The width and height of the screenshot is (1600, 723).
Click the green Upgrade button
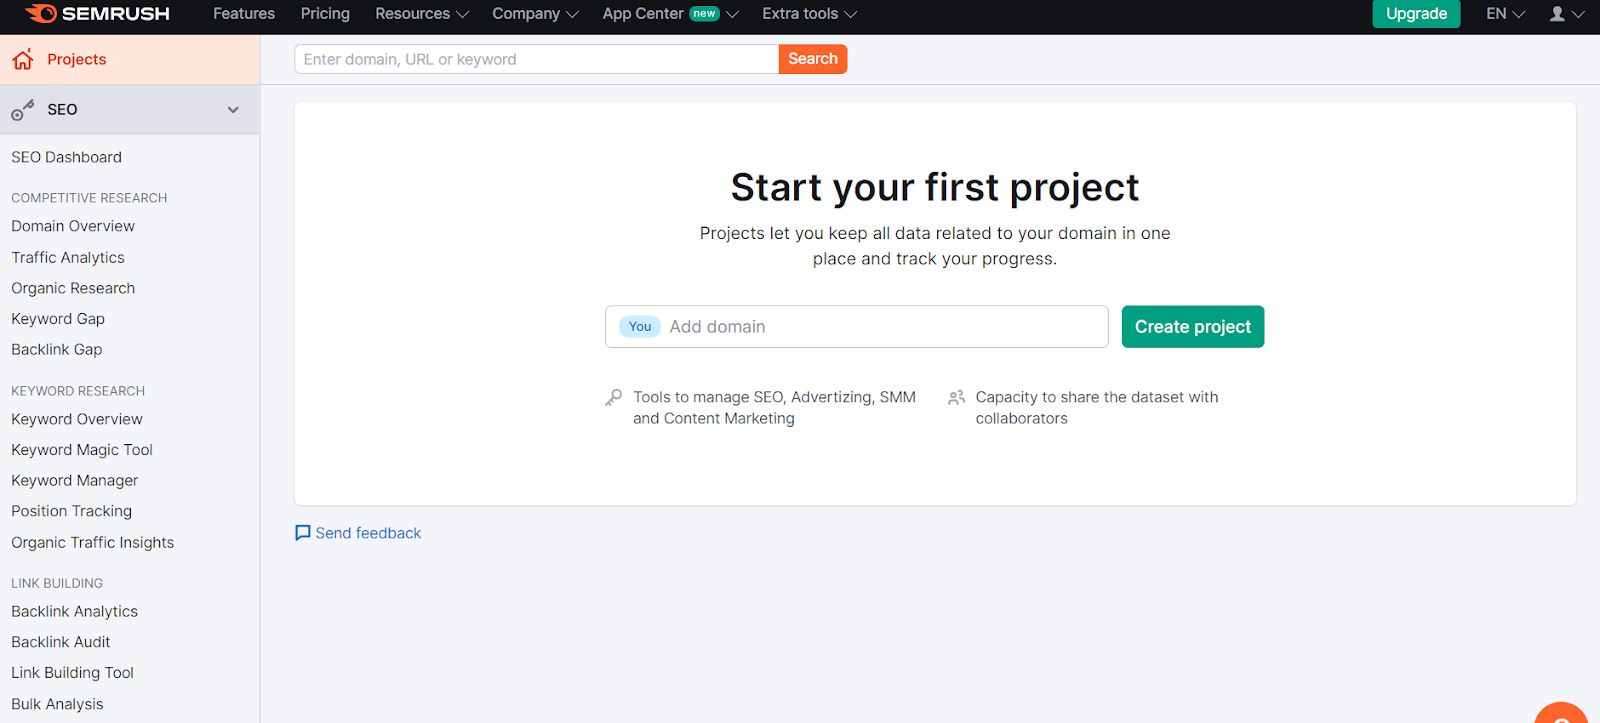point(1416,14)
